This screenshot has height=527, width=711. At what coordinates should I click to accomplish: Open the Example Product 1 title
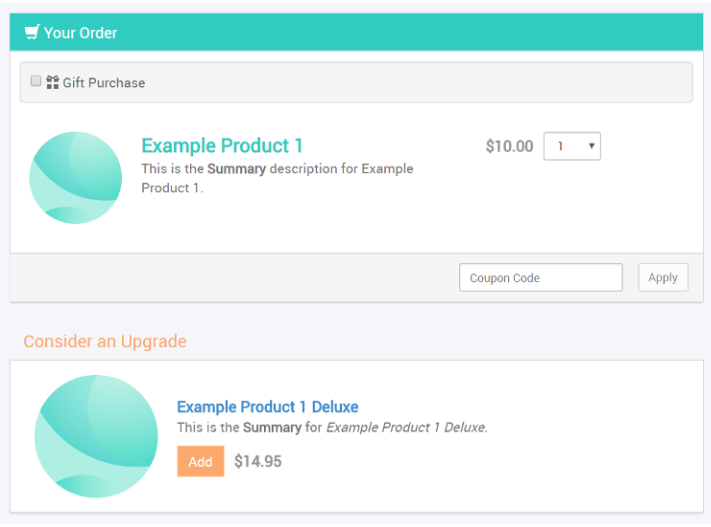point(222,146)
